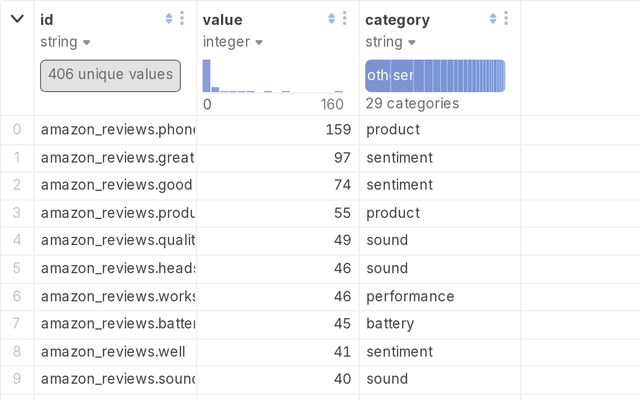The height and width of the screenshot is (400, 640).
Task: Open the value column options menu
Action: [x=344, y=18]
